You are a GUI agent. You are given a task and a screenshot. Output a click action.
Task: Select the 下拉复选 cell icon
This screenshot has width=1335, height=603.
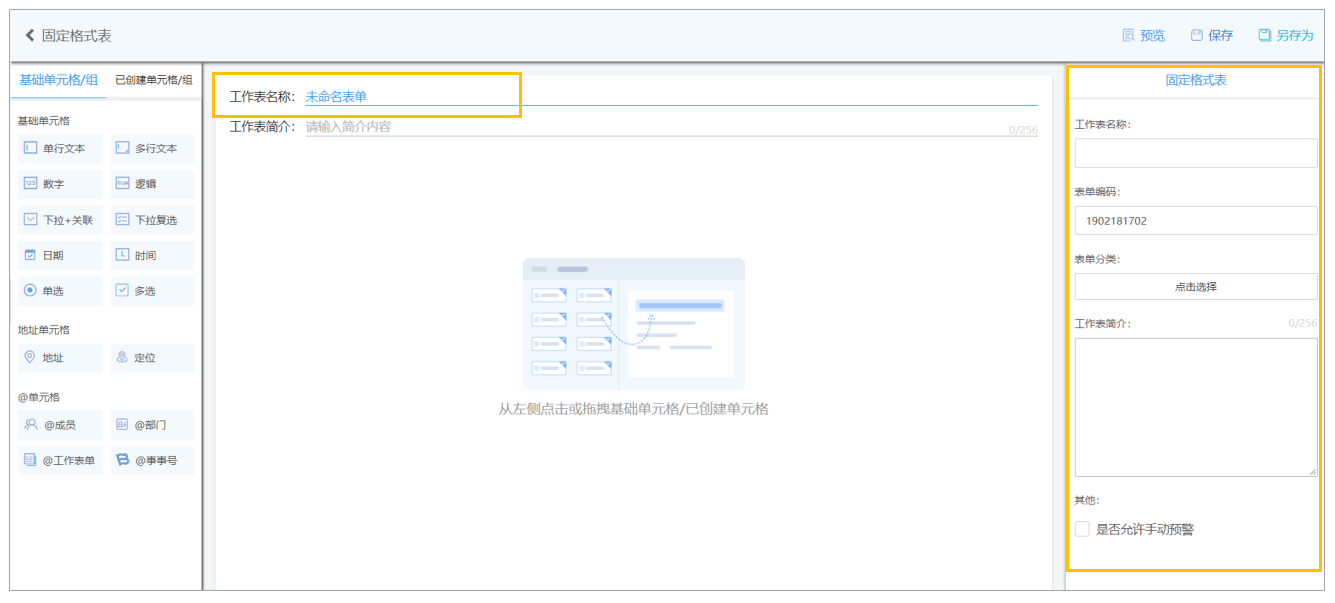(122, 220)
